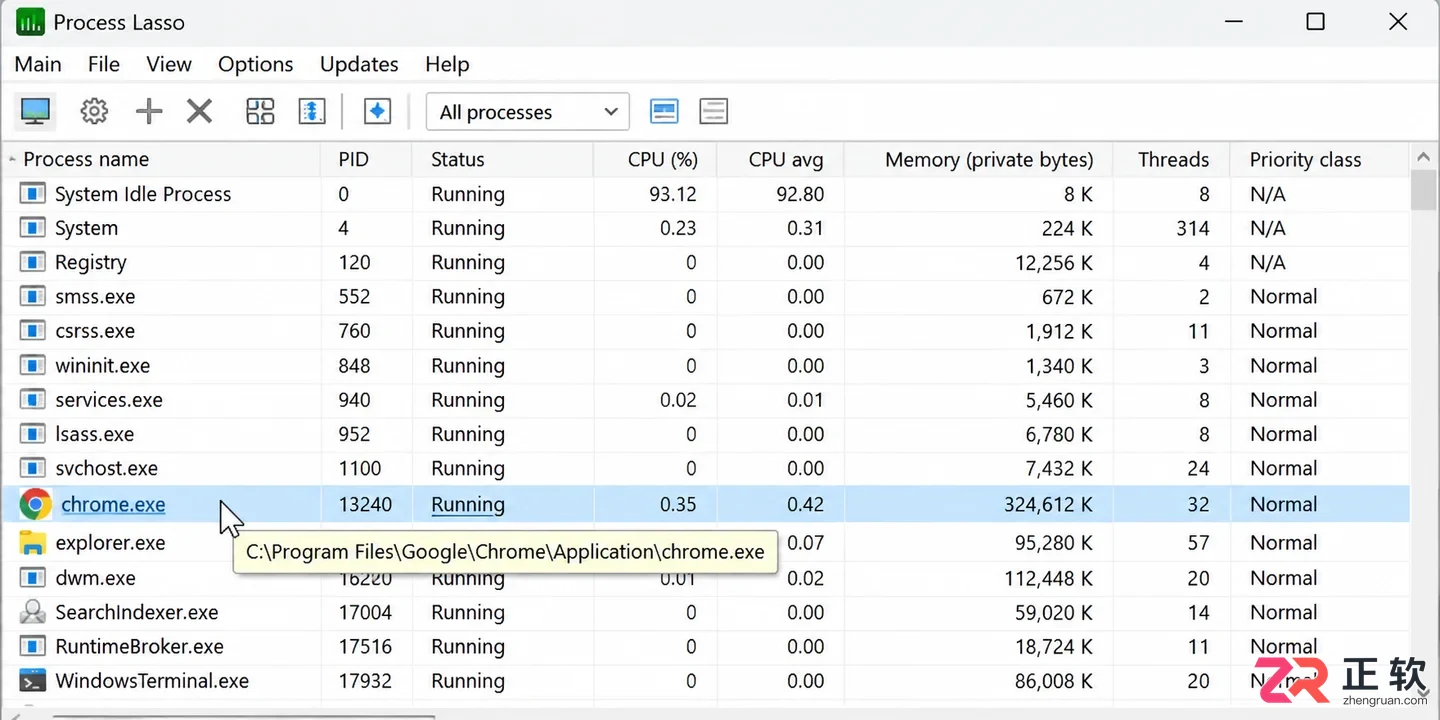Select the blue highlighted view layout icon

tap(664, 111)
